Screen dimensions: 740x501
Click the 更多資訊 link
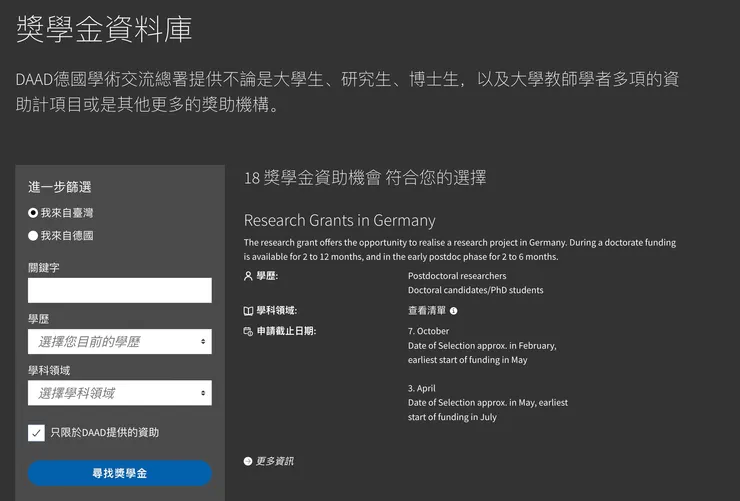pos(275,461)
